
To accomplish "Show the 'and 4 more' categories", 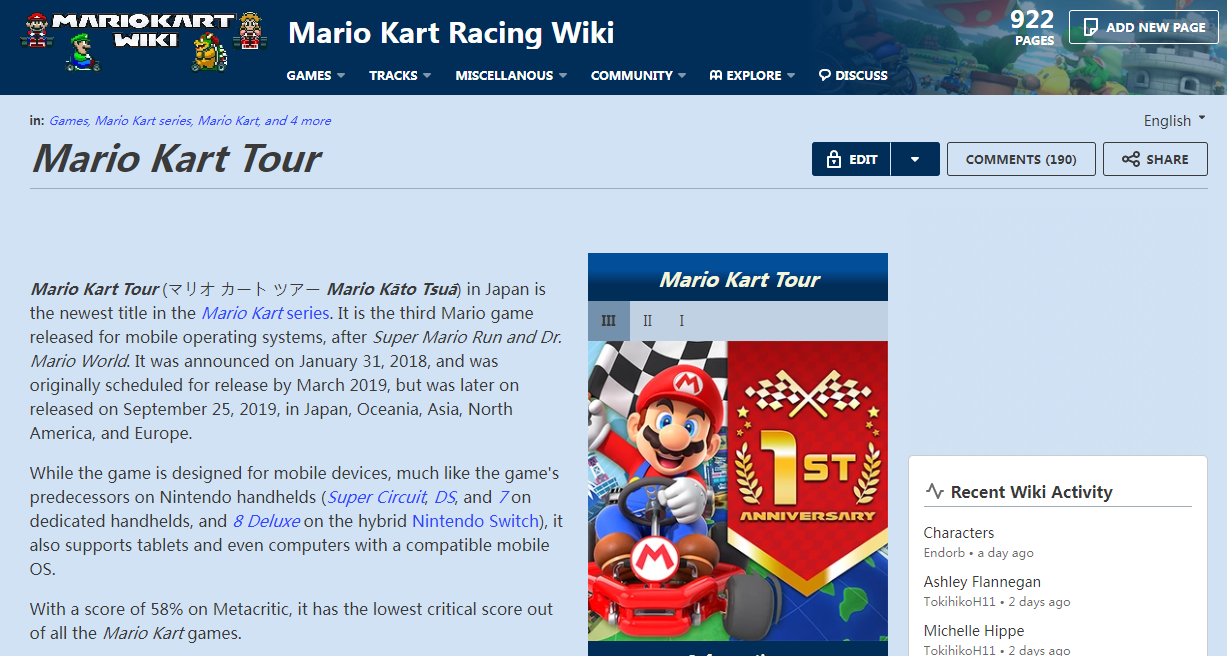I will tap(298, 120).
